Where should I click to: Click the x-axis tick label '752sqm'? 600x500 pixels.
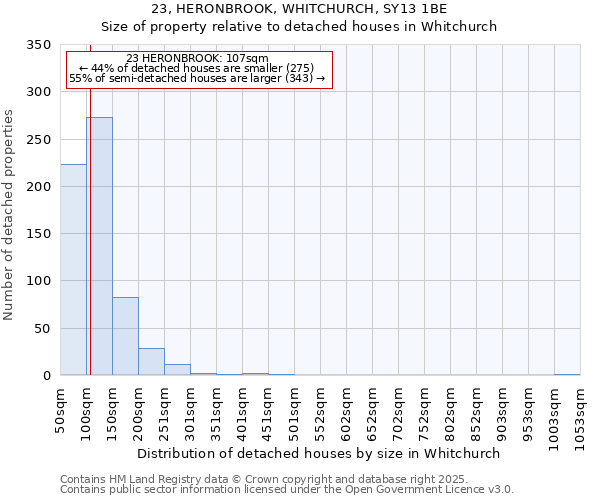click(x=425, y=415)
